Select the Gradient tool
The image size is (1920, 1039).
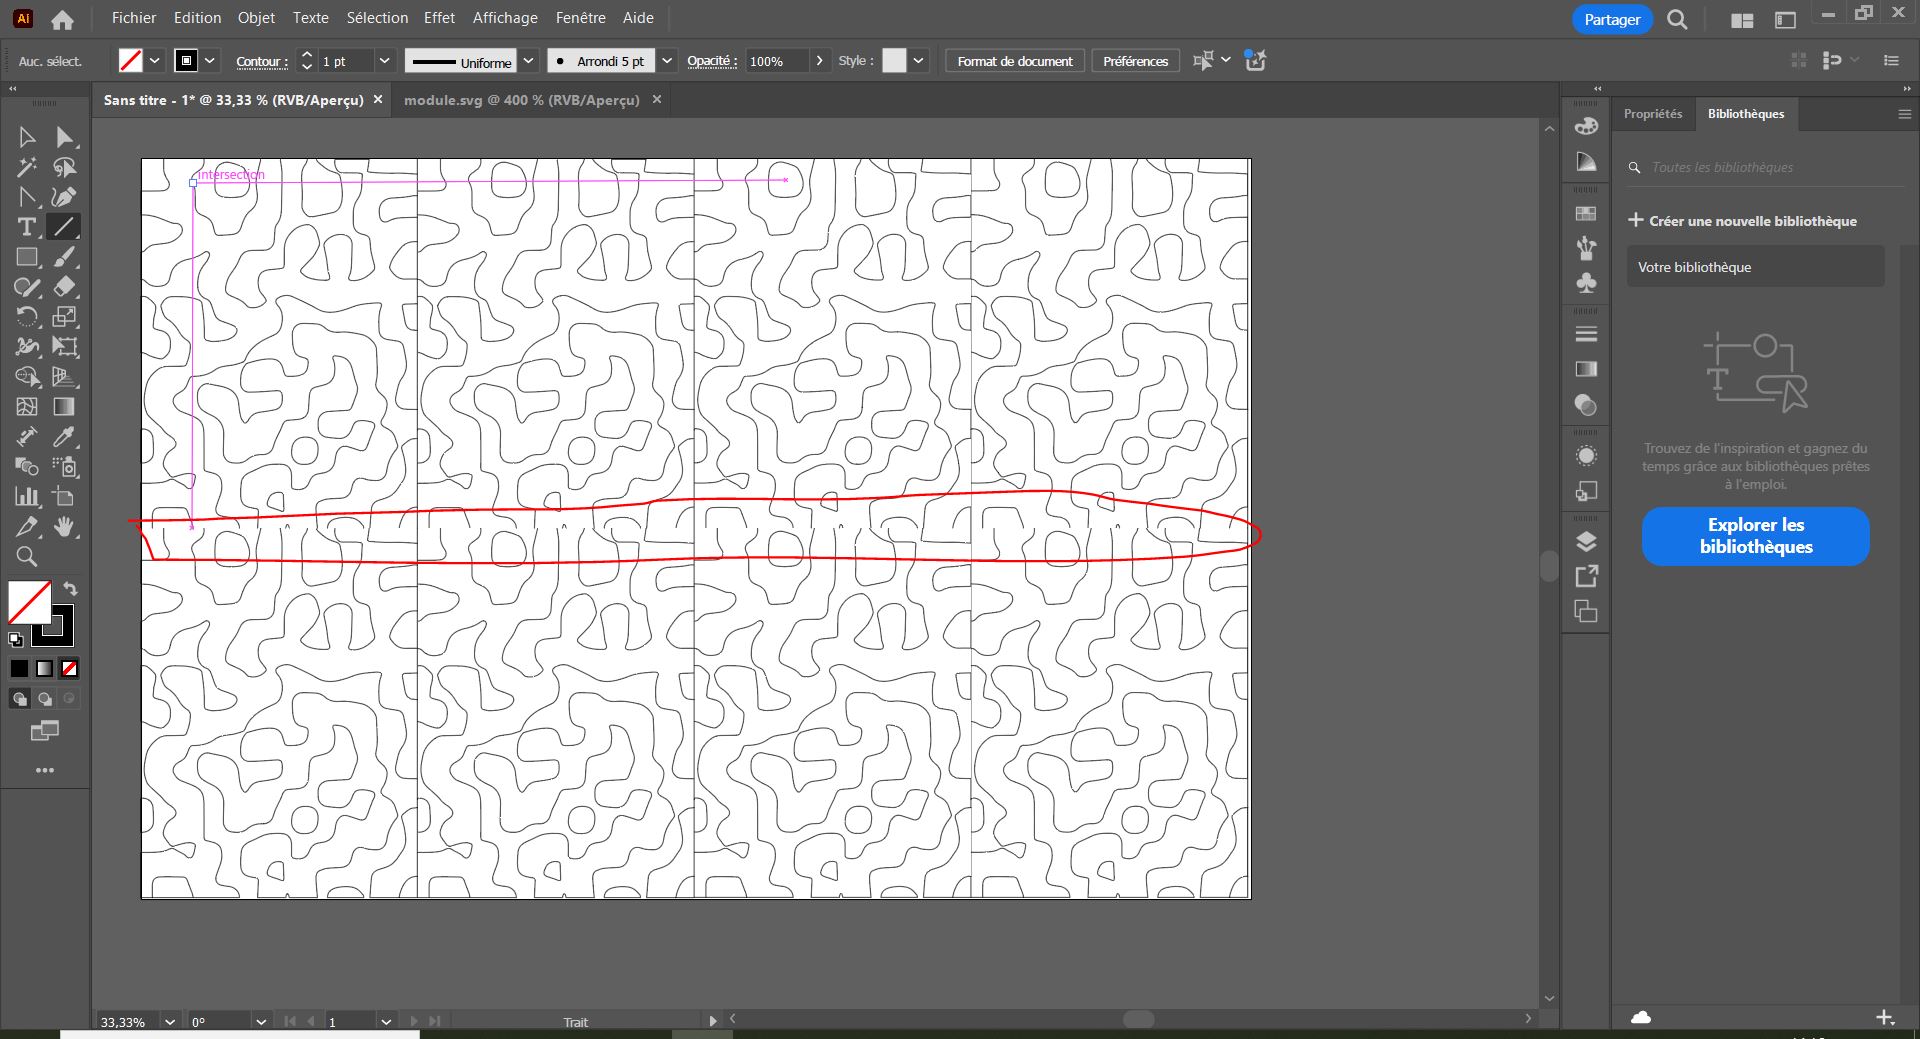pyautogui.click(x=65, y=407)
